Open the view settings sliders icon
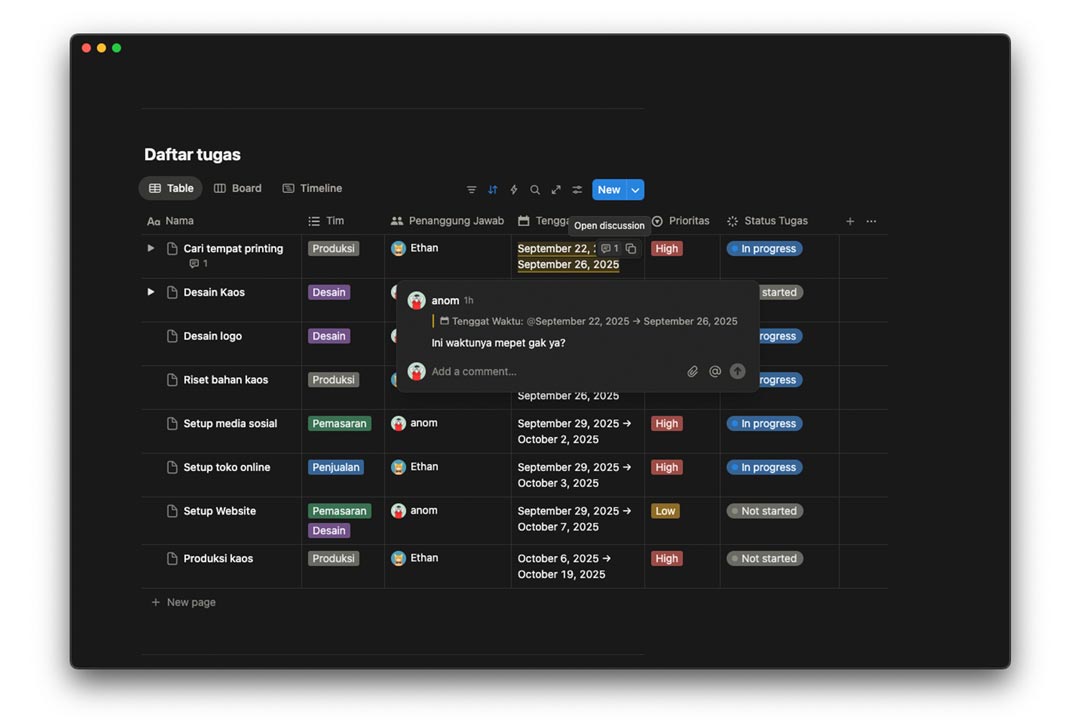Image resolution: width=1080 pixels, height=720 pixels. point(577,190)
